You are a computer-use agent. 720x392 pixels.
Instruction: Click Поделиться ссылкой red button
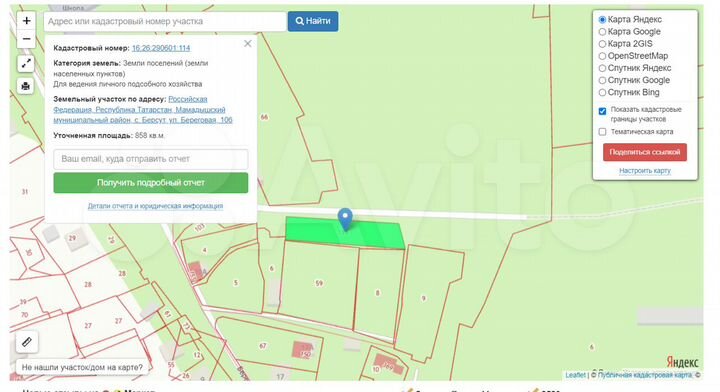tap(645, 152)
